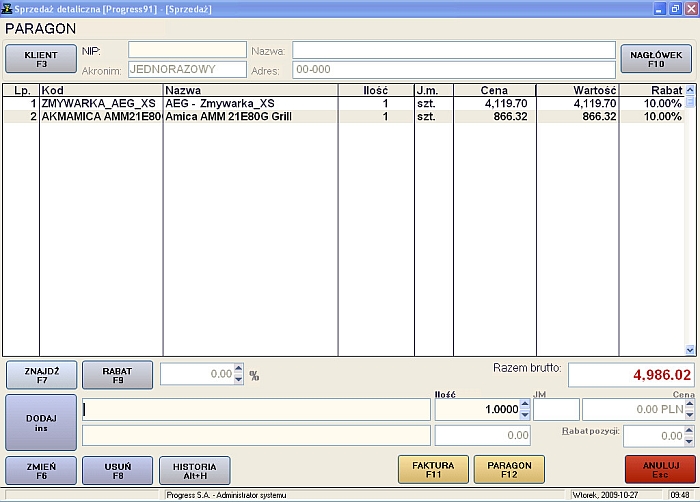Click table scrollbar up arrow
Screen dimensions: 700x502
click(x=690, y=90)
